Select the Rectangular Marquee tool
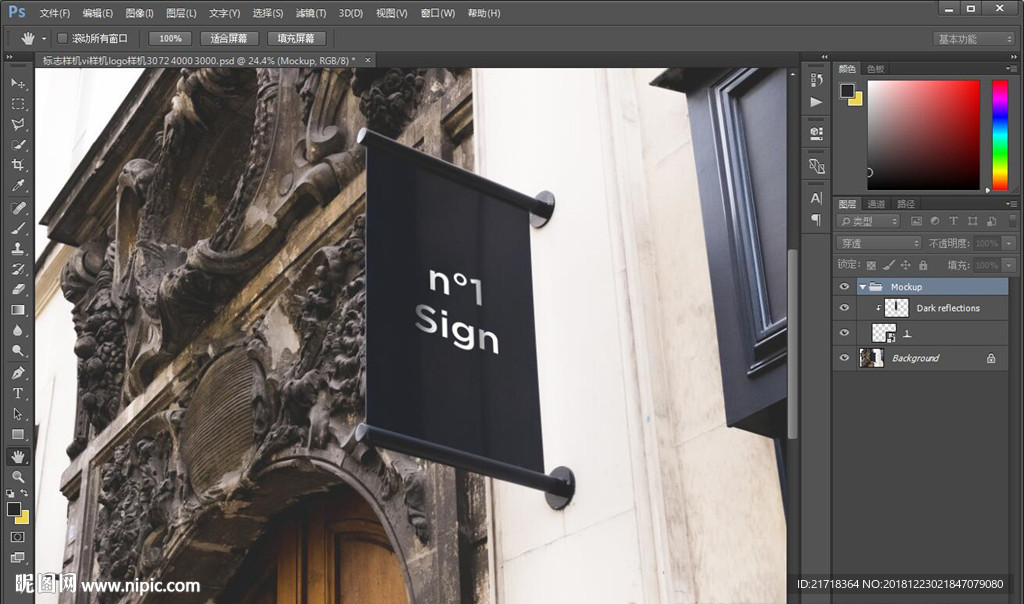The height and width of the screenshot is (604, 1024). (18, 104)
